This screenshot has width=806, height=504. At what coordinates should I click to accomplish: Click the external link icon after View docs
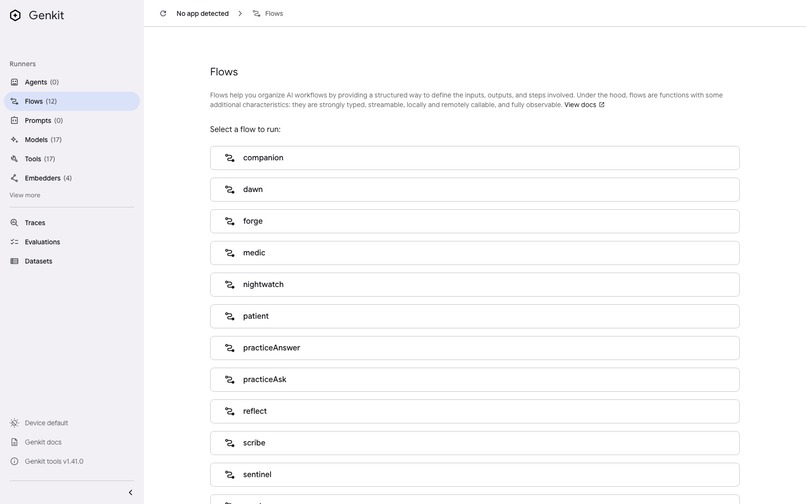601,105
